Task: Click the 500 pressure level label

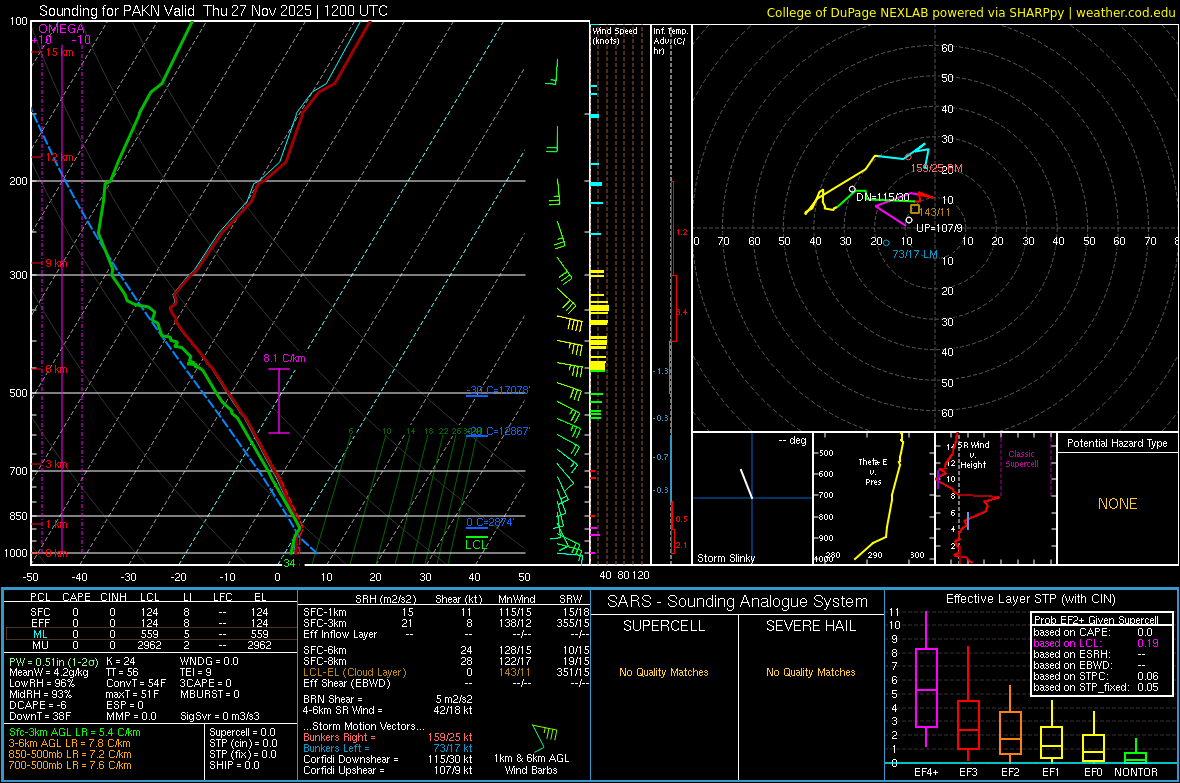Action: (x=18, y=393)
